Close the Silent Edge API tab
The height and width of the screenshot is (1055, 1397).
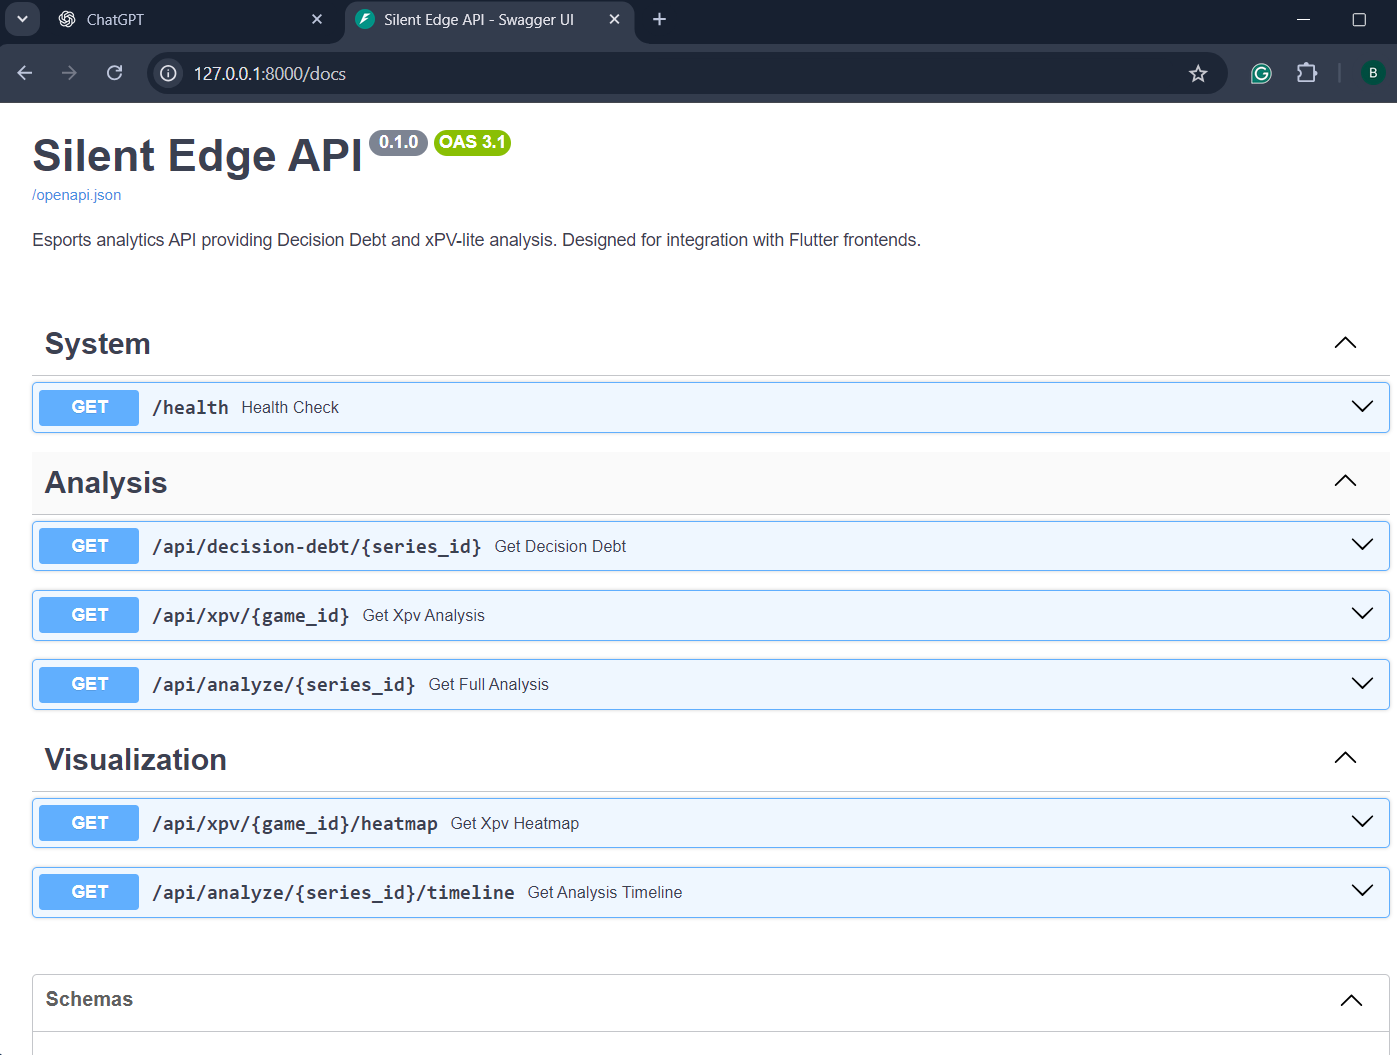point(615,19)
